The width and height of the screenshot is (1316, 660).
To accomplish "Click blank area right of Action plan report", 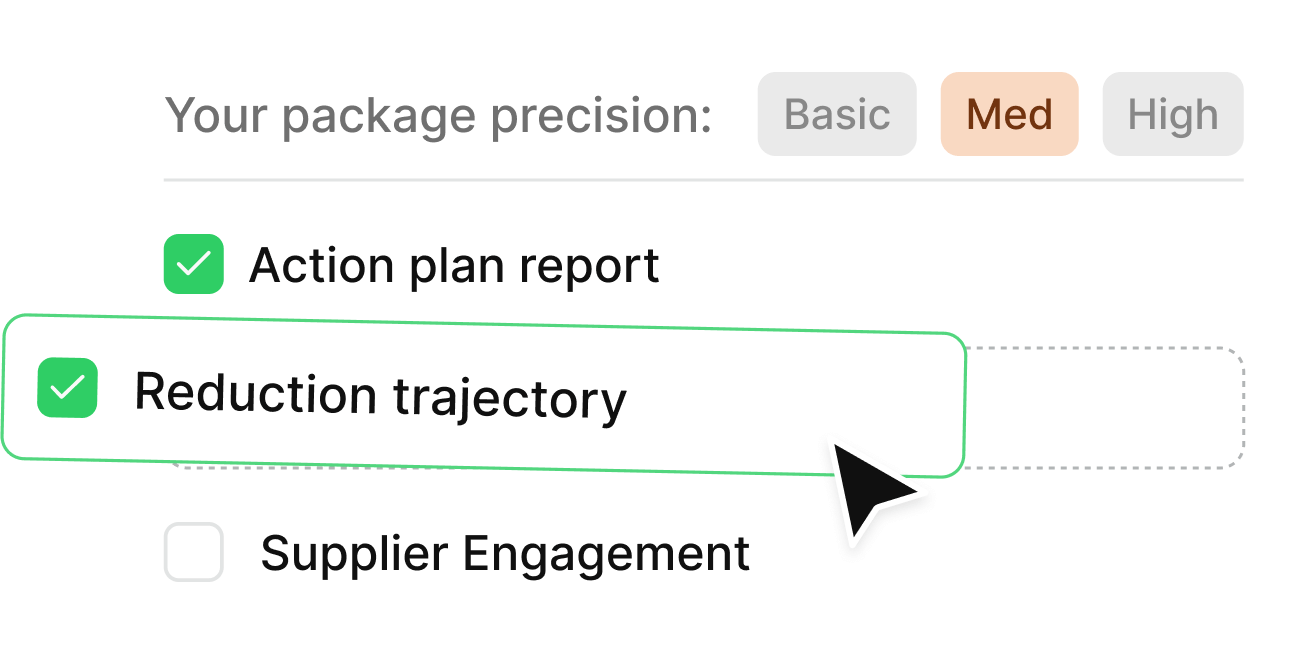I will tap(950, 266).
